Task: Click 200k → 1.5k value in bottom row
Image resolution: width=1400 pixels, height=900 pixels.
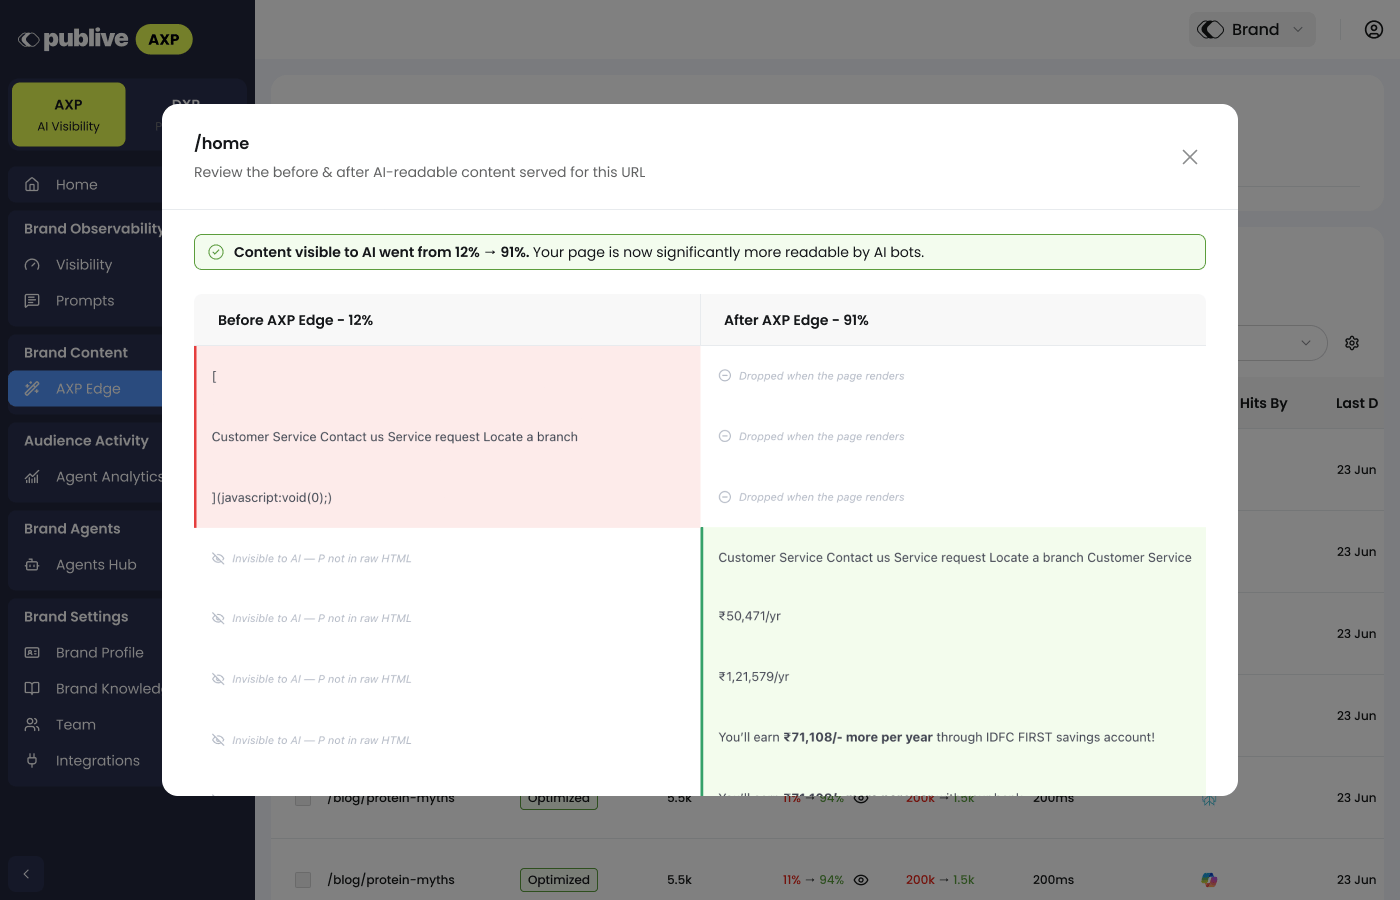Action: [940, 880]
